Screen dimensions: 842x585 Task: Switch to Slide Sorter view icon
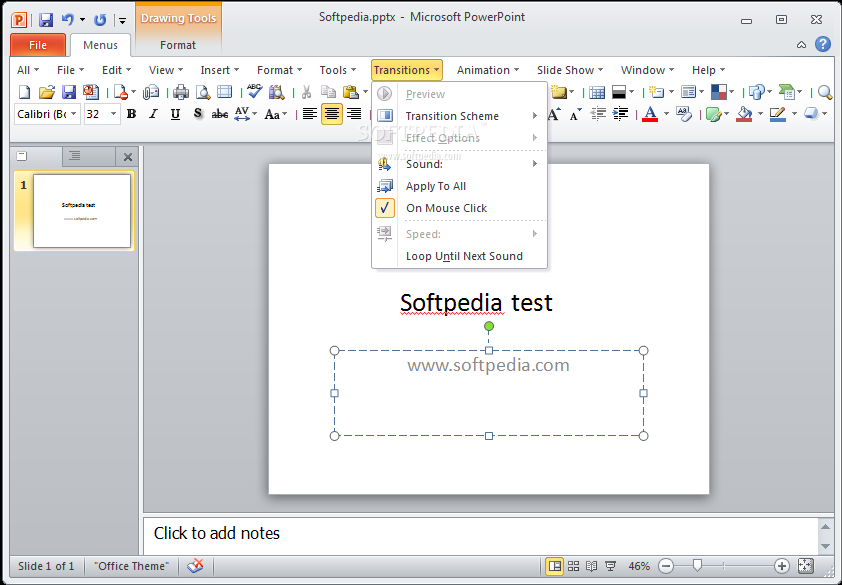pos(574,566)
